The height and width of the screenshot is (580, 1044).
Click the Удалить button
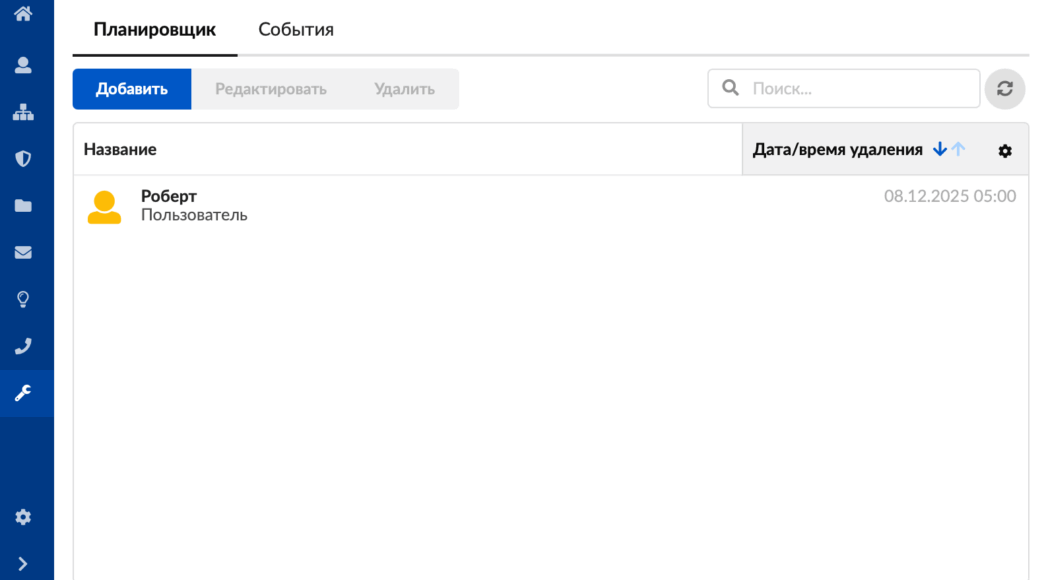(404, 89)
